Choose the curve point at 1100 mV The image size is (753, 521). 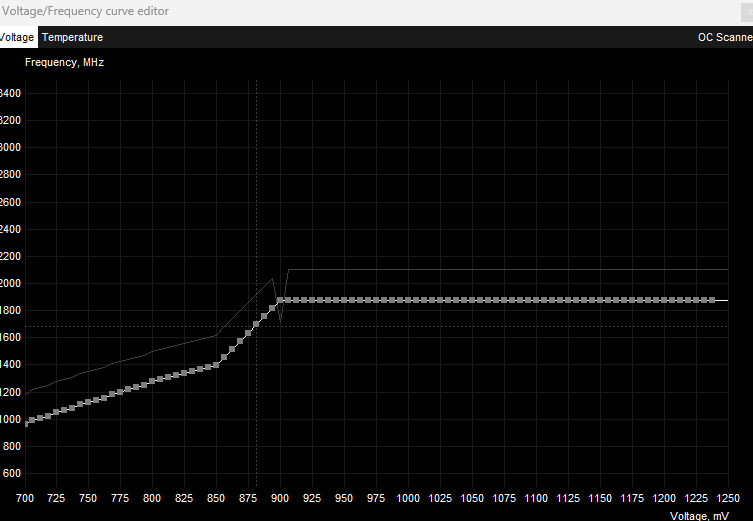click(x=536, y=300)
